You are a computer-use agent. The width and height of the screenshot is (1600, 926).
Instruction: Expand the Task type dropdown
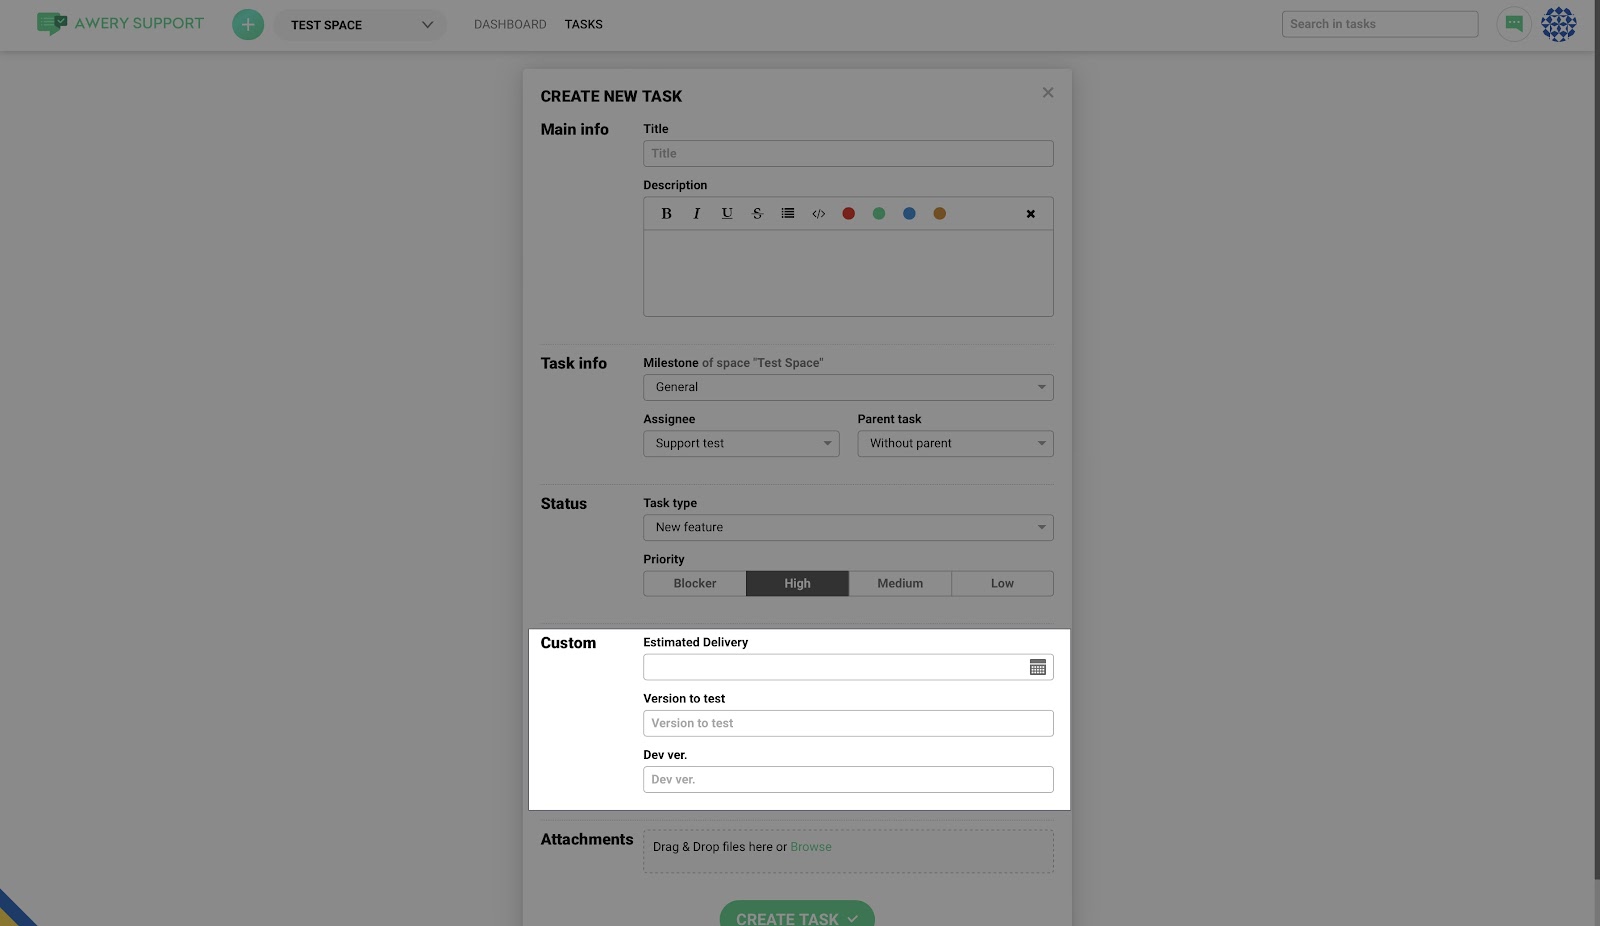coord(847,528)
